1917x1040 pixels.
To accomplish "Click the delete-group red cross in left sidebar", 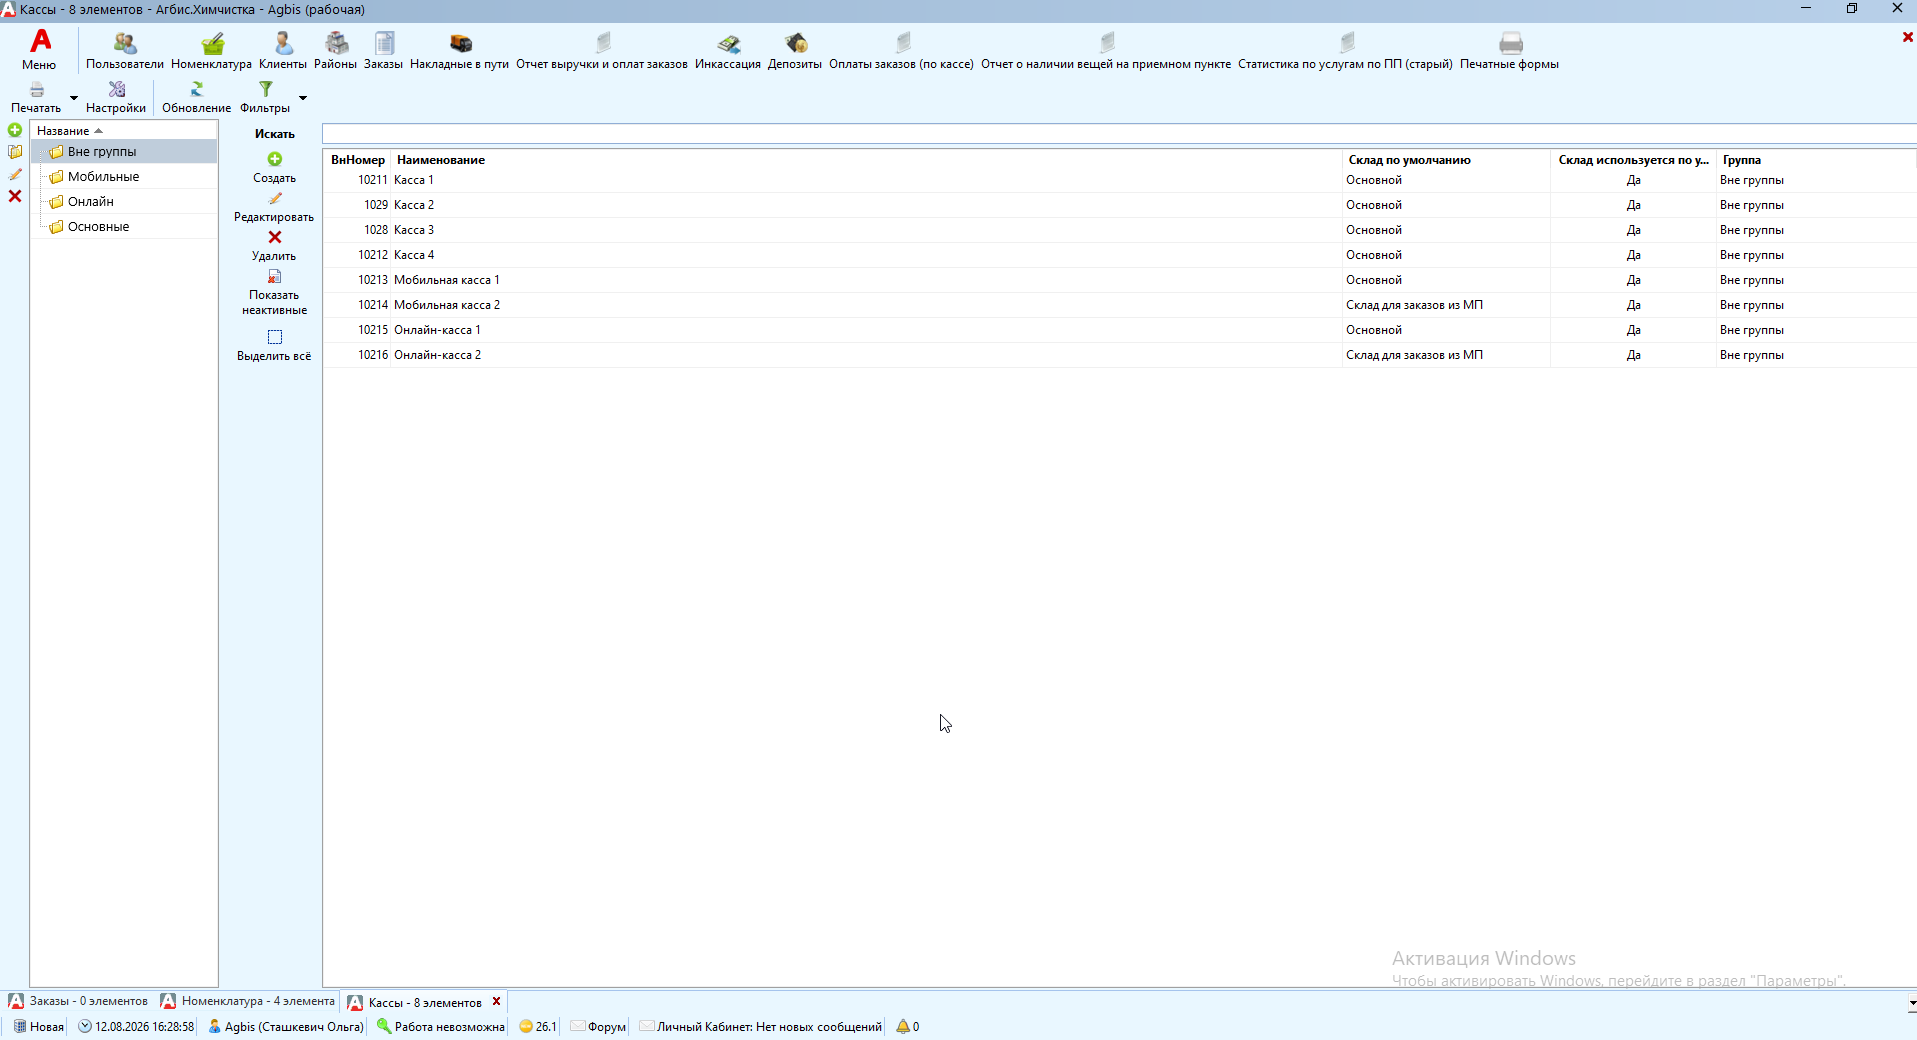I will point(15,196).
